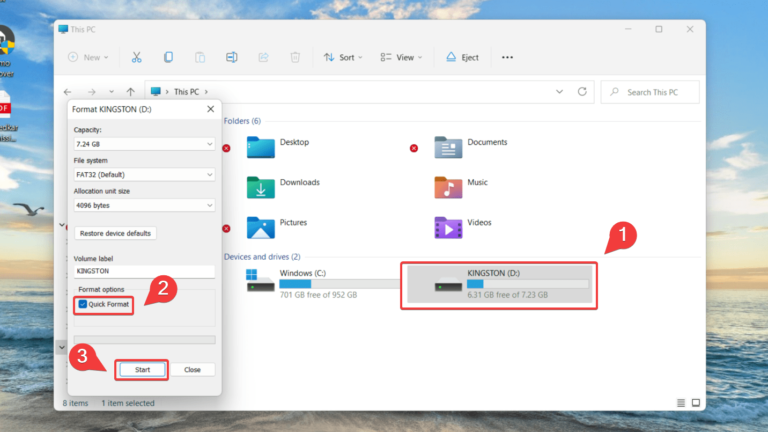This screenshot has width=768, height=432.
Task: Click the Windows (C:) storage usage bar
Action: 339,284
